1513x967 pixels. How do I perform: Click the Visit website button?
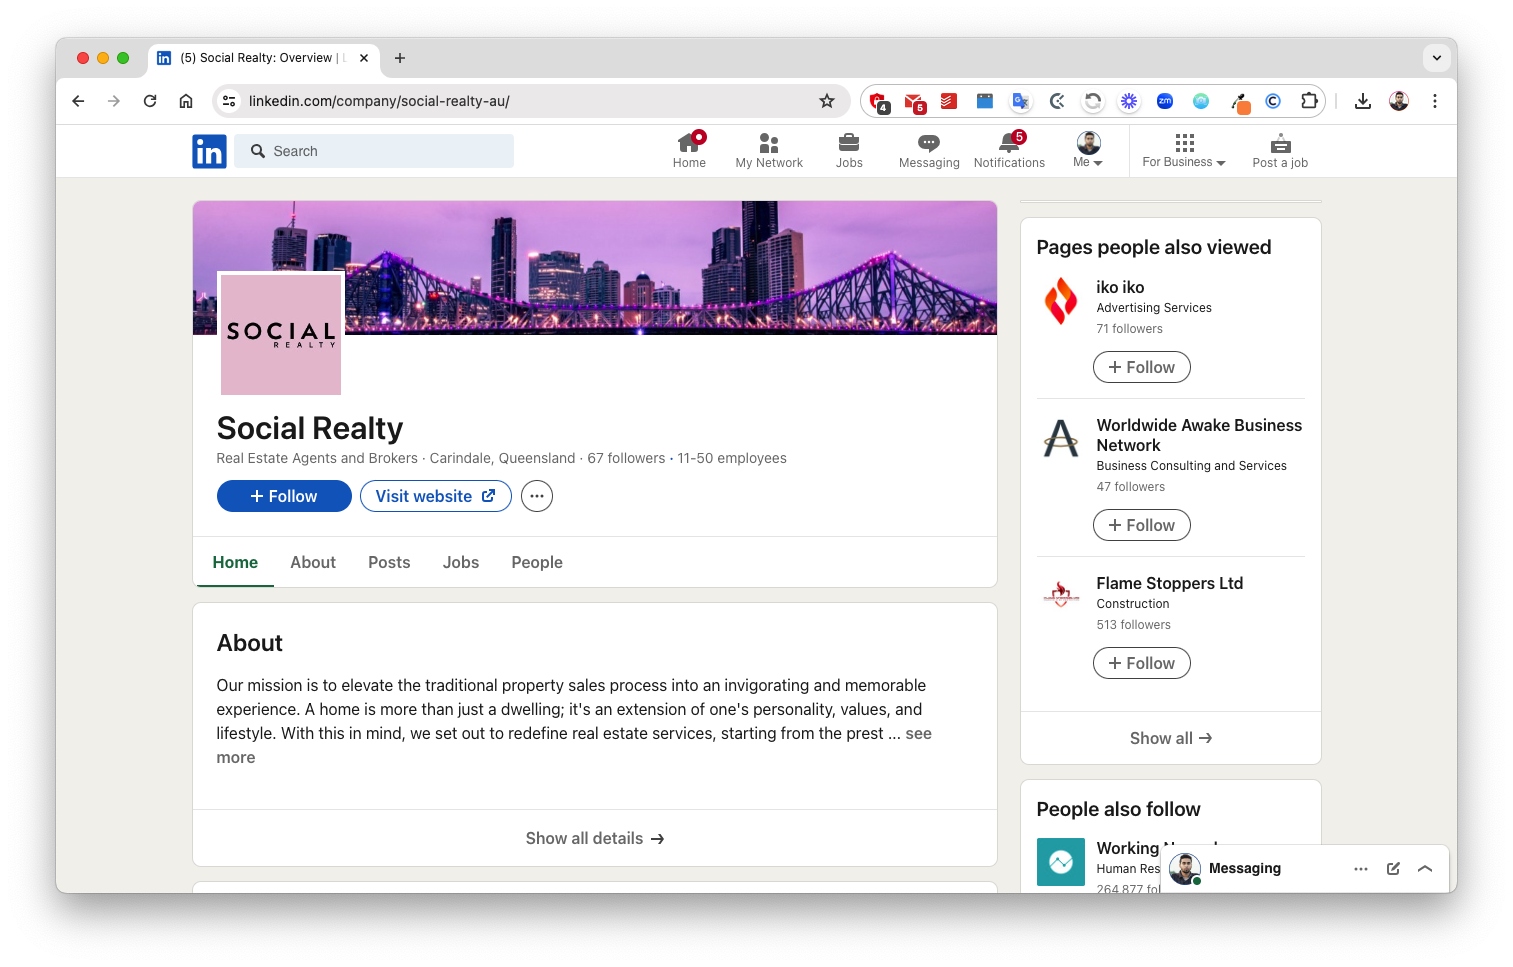(x=436, y=496)
